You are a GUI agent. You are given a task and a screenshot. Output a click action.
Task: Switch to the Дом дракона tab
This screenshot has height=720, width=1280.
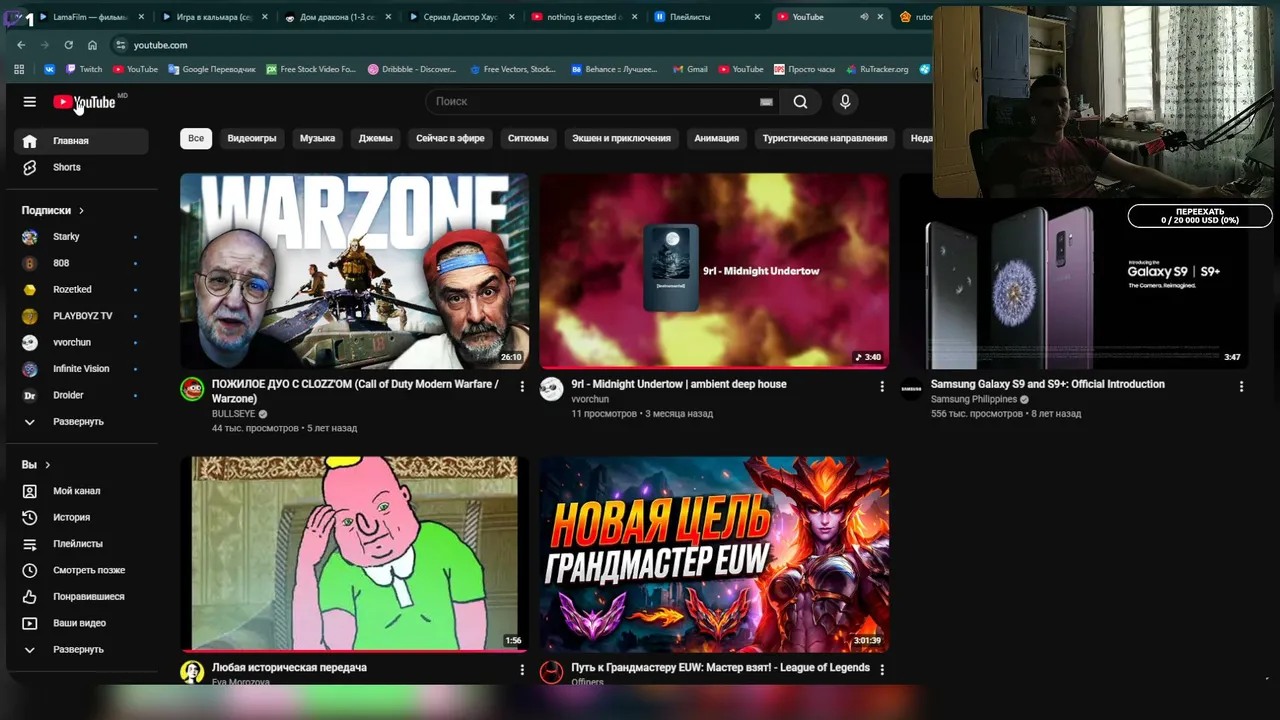point(338,17)
